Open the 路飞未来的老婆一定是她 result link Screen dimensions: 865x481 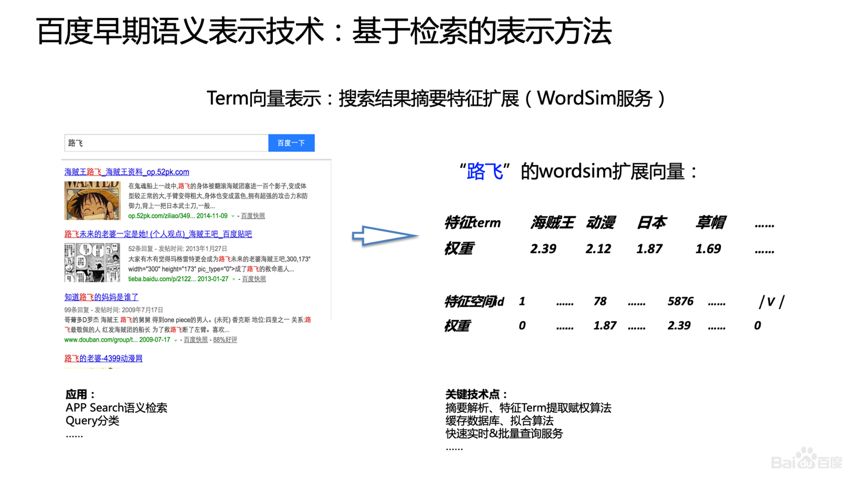pos(158,234)
